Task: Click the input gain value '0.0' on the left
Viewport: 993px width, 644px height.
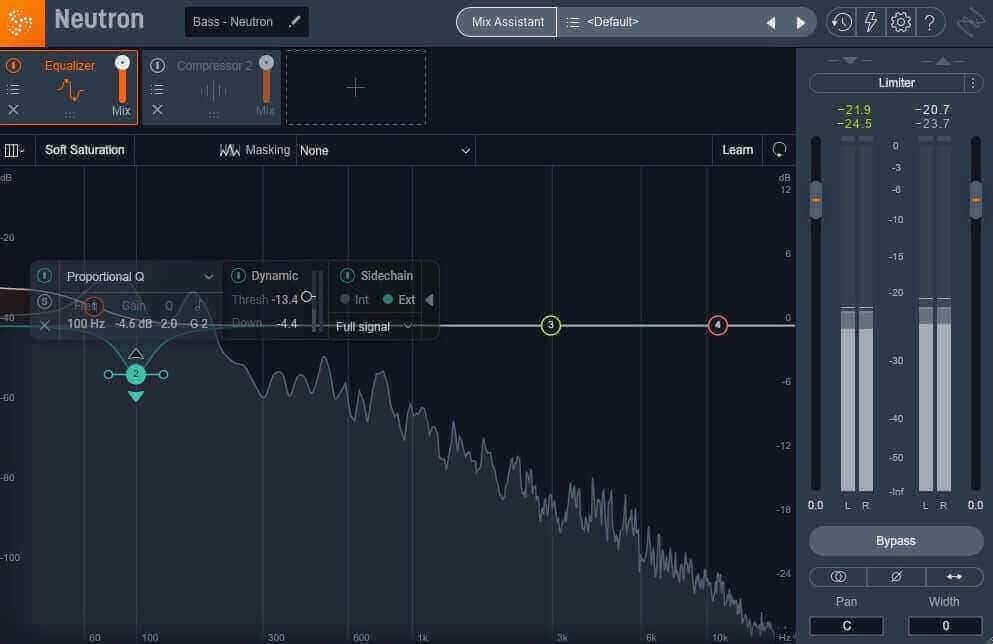Action: [816, 505]
